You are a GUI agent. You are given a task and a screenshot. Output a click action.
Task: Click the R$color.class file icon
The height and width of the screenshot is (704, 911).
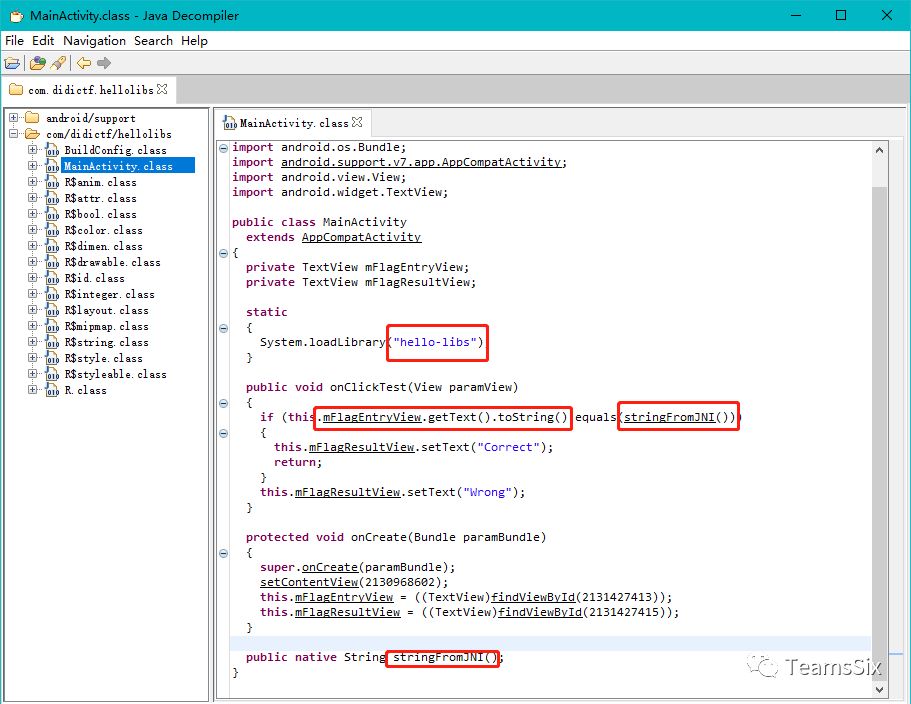[x=52, y=231]
